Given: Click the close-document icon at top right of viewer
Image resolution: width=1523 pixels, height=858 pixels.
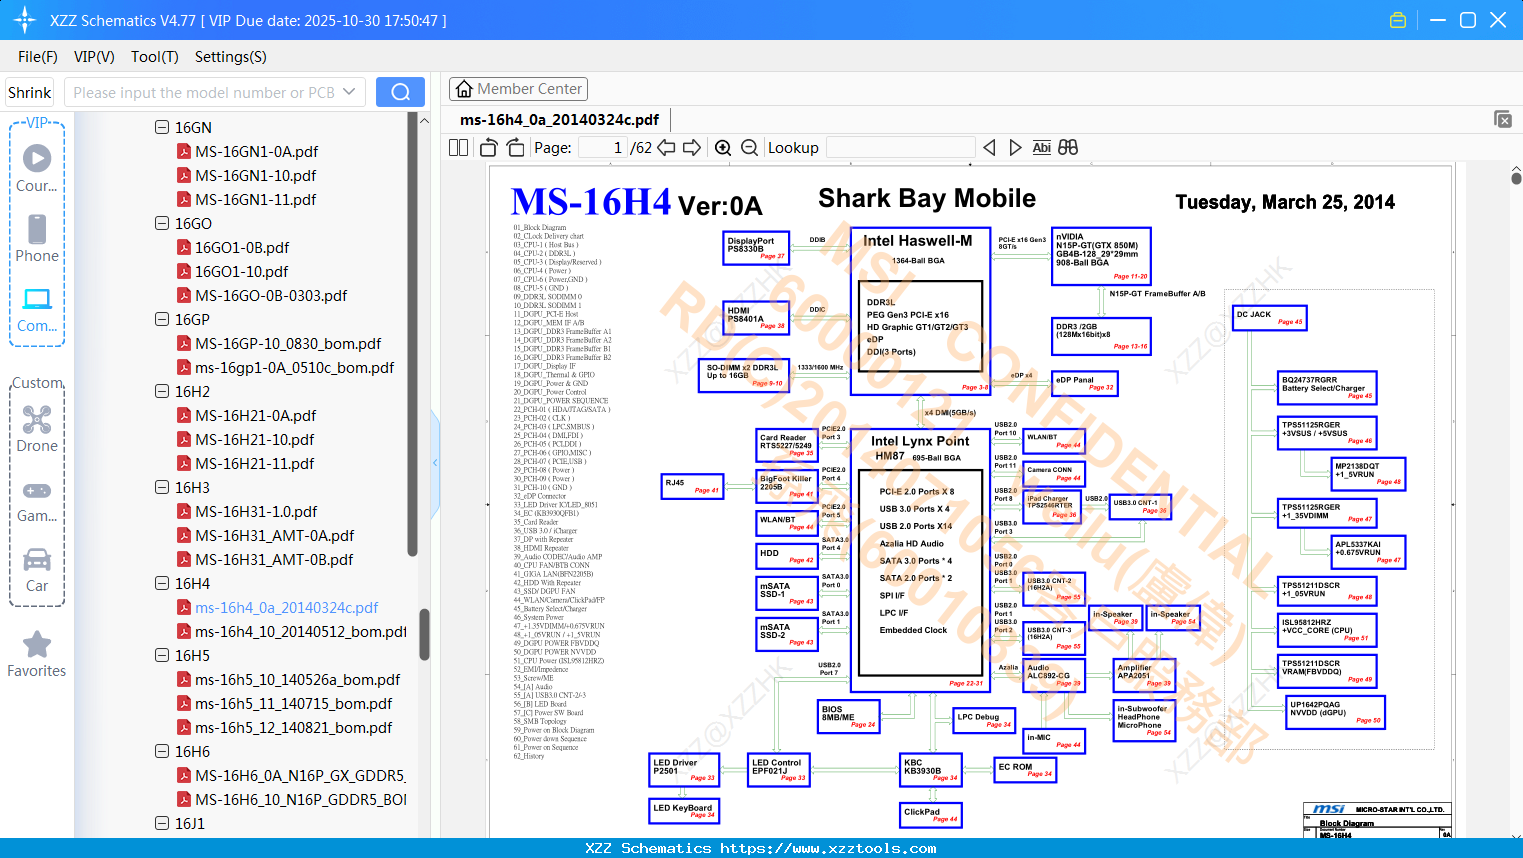Looking at the screenshot, I should [x=1503, y=119].
